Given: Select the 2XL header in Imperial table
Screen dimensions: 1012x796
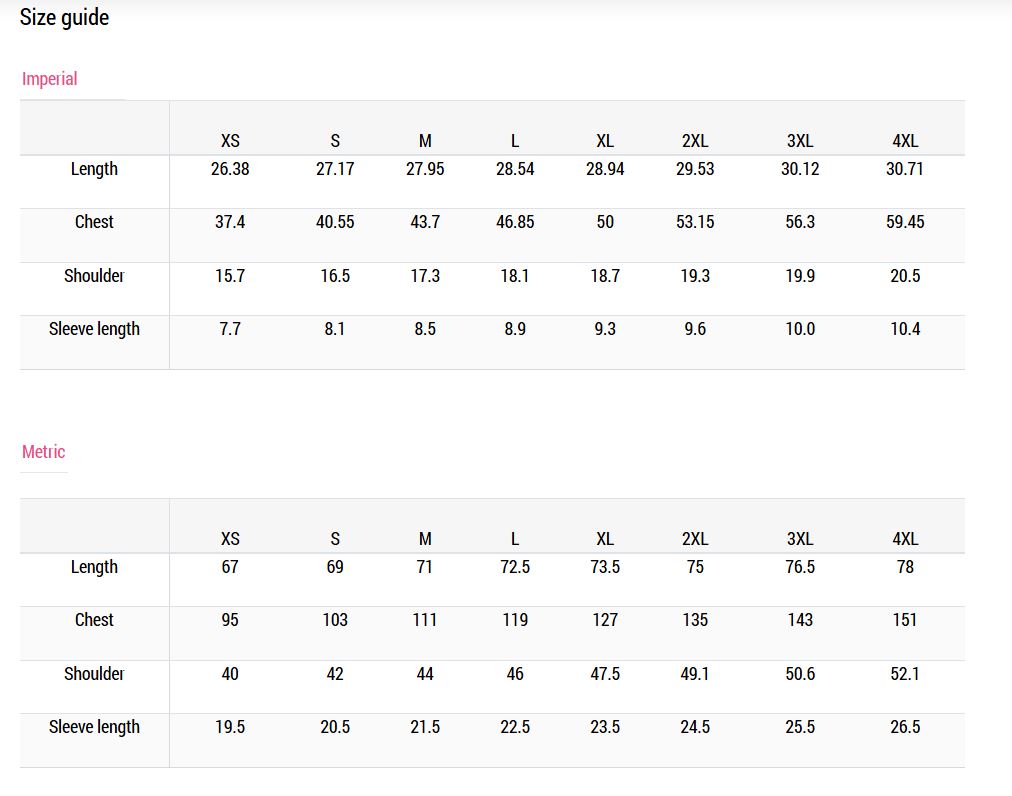Looking at the screenshot, I should (695, 141).
